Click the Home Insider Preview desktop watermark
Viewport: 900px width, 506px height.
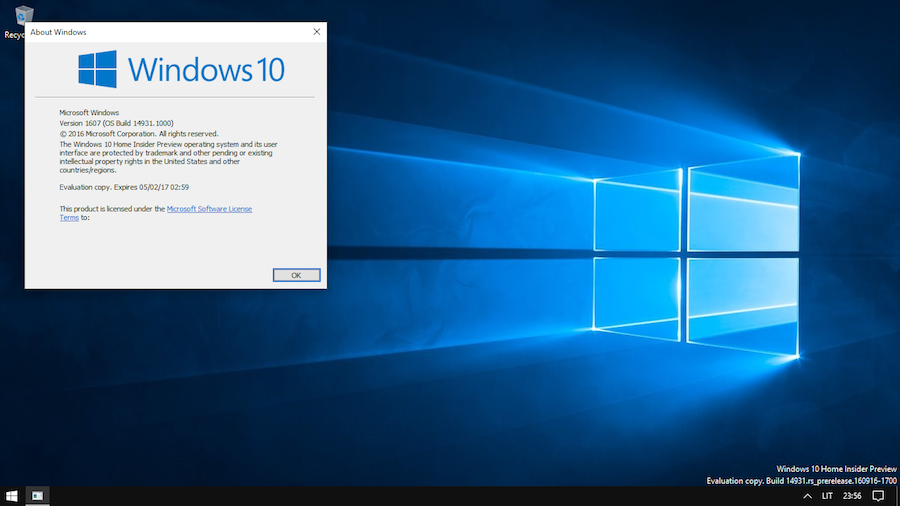(836, 469)
